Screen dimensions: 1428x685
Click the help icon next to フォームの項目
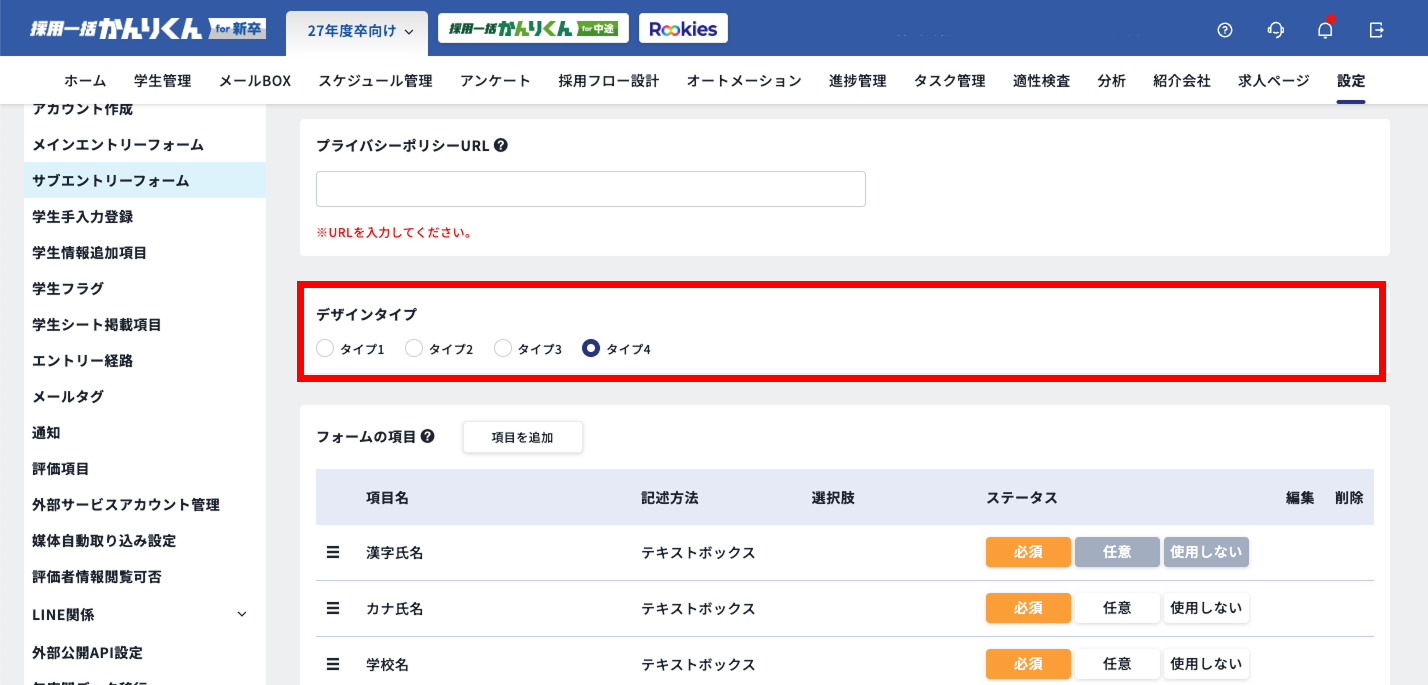[x=430, y=436]
